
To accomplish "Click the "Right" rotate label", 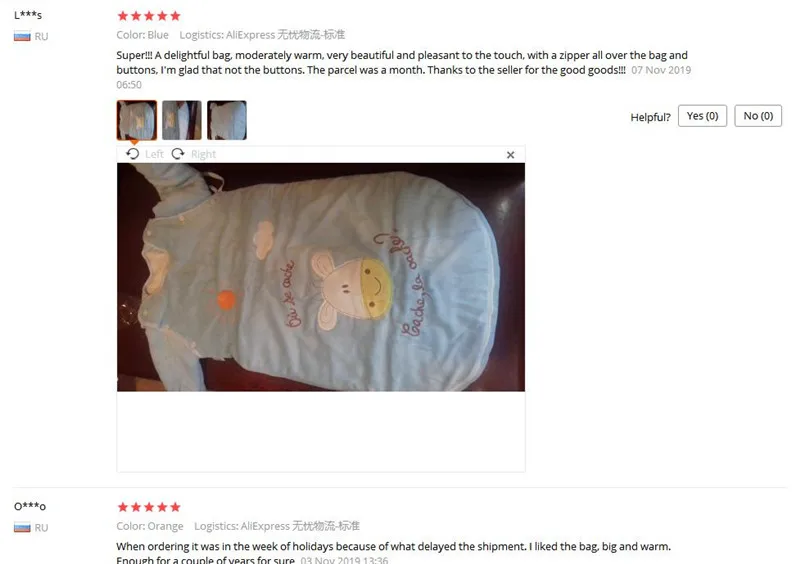I will [203, 154].
